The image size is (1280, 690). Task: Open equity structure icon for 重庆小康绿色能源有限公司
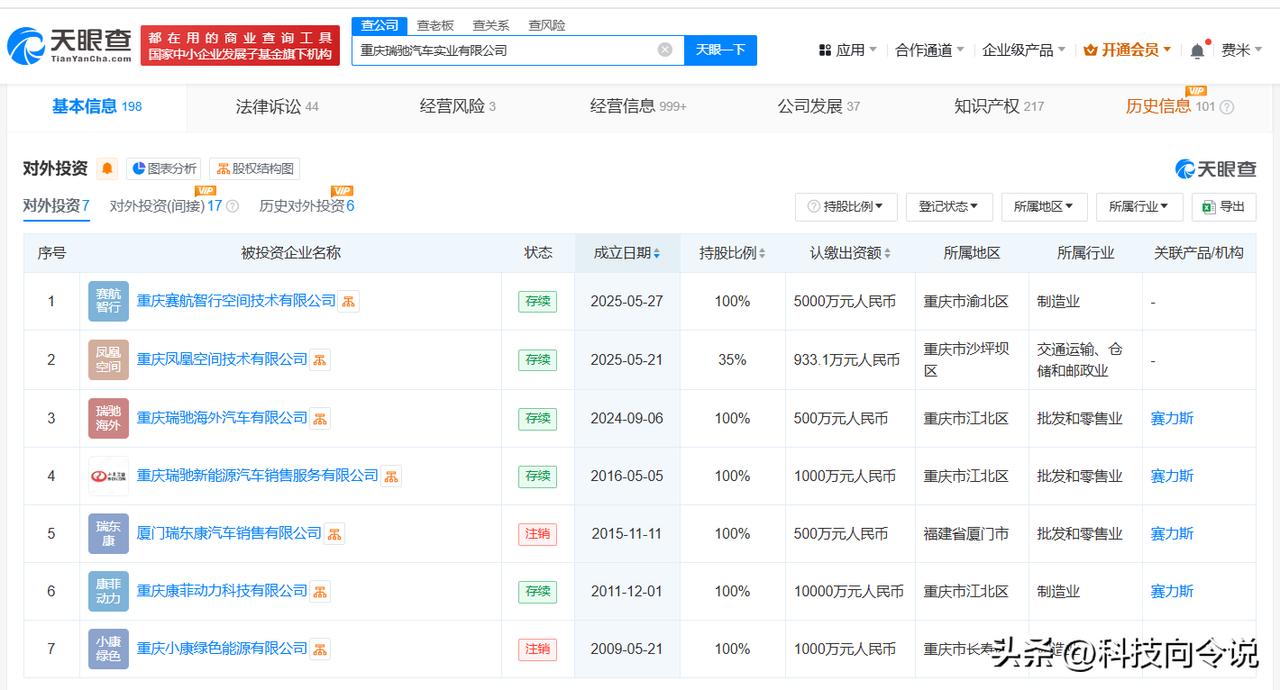[x=319, y=649]
